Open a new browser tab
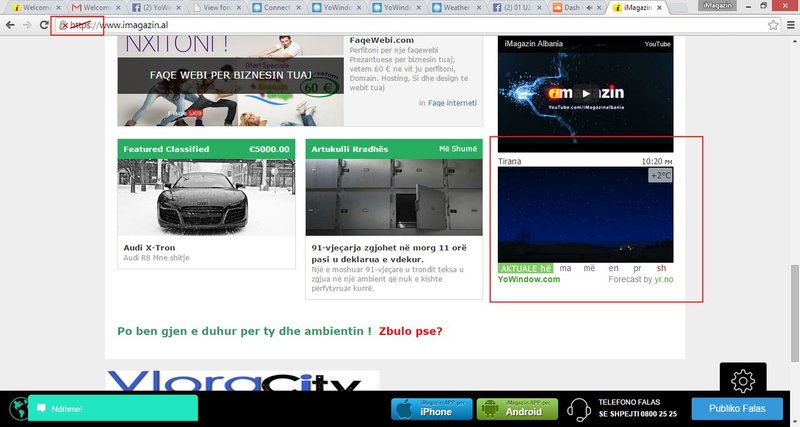800x427 pixels. point(679,8)
